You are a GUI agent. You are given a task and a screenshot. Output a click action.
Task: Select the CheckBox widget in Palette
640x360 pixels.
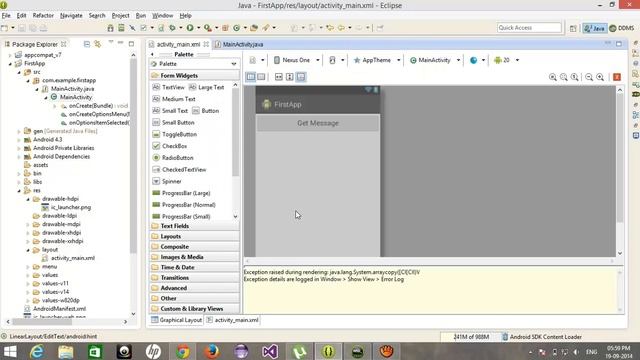[x=169, y=146]
